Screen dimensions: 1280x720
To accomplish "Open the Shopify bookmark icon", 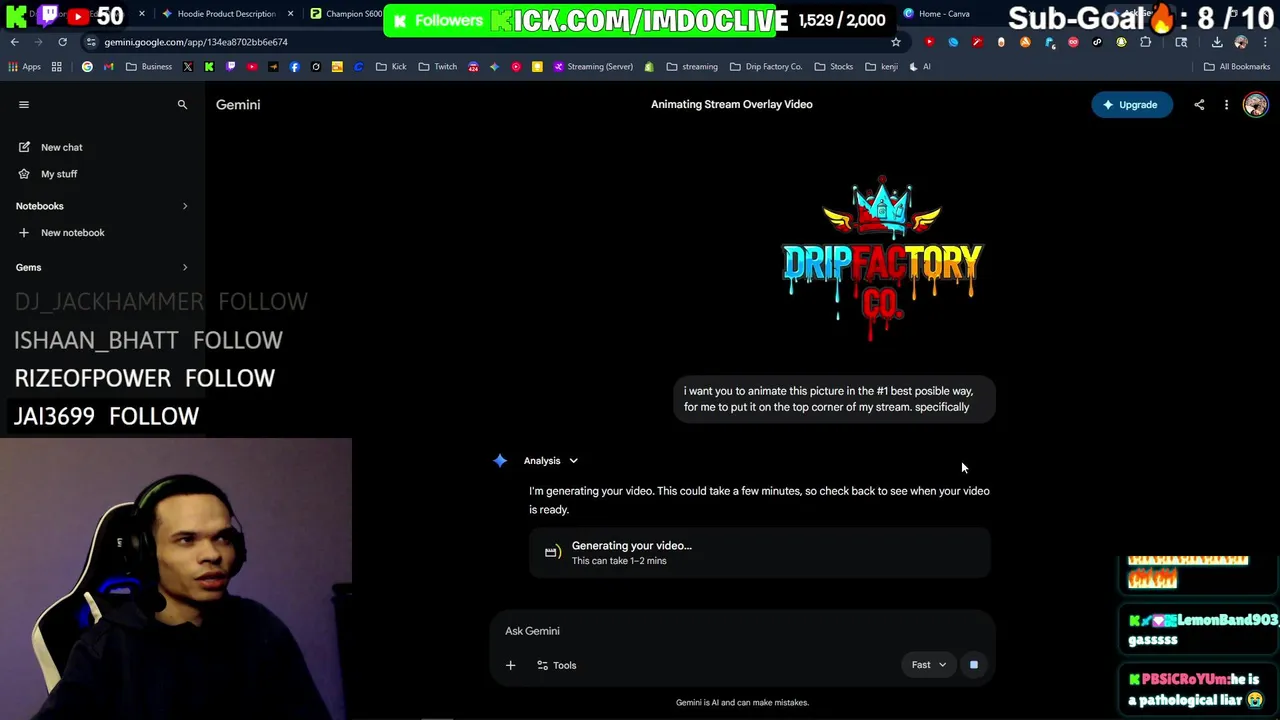I will [649, 67].
